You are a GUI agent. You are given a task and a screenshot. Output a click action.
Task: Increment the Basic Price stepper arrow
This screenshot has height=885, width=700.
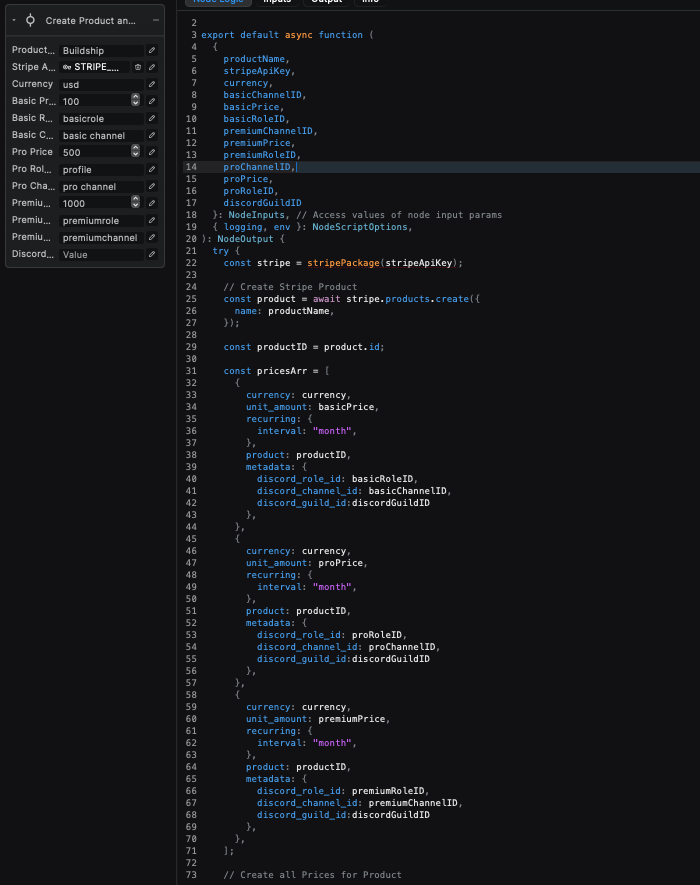click(x=133, y=98)
